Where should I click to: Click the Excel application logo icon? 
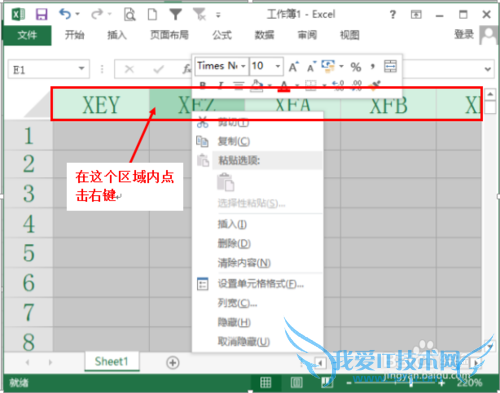pos(18,15)
